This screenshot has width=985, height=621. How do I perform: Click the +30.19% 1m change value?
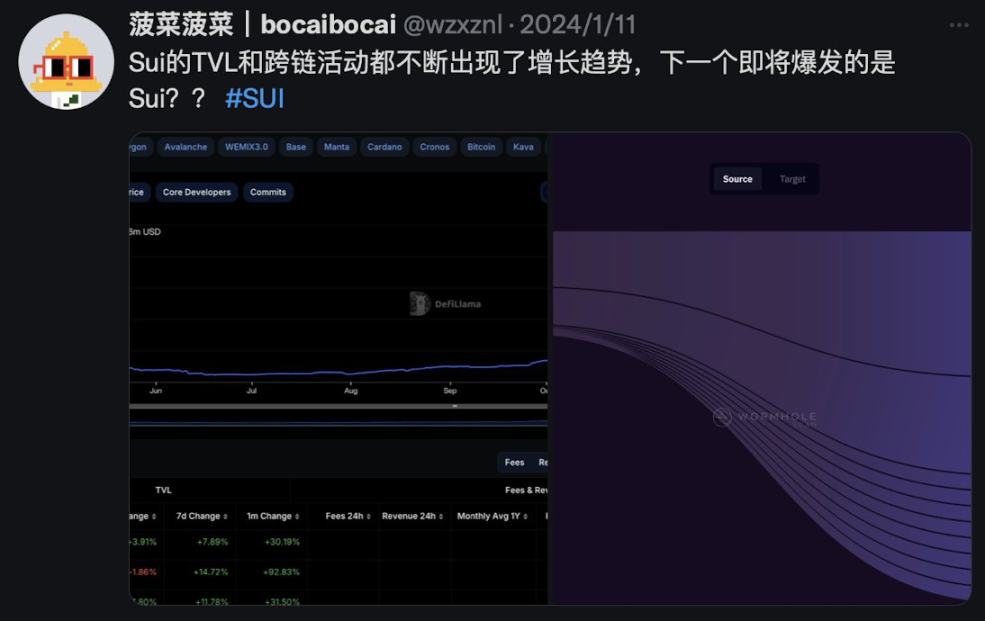(x=282, y=542)
